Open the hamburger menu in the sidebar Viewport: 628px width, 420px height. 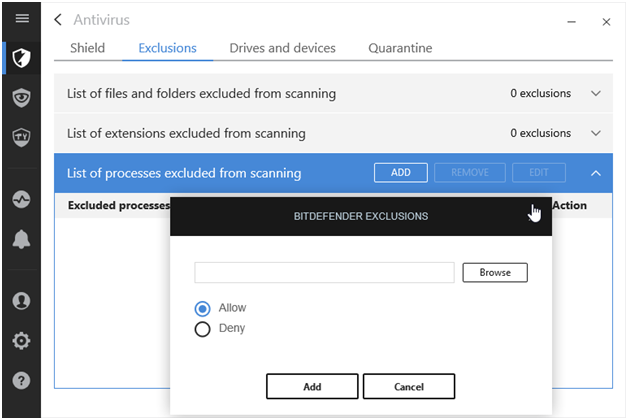pos(22,18)
